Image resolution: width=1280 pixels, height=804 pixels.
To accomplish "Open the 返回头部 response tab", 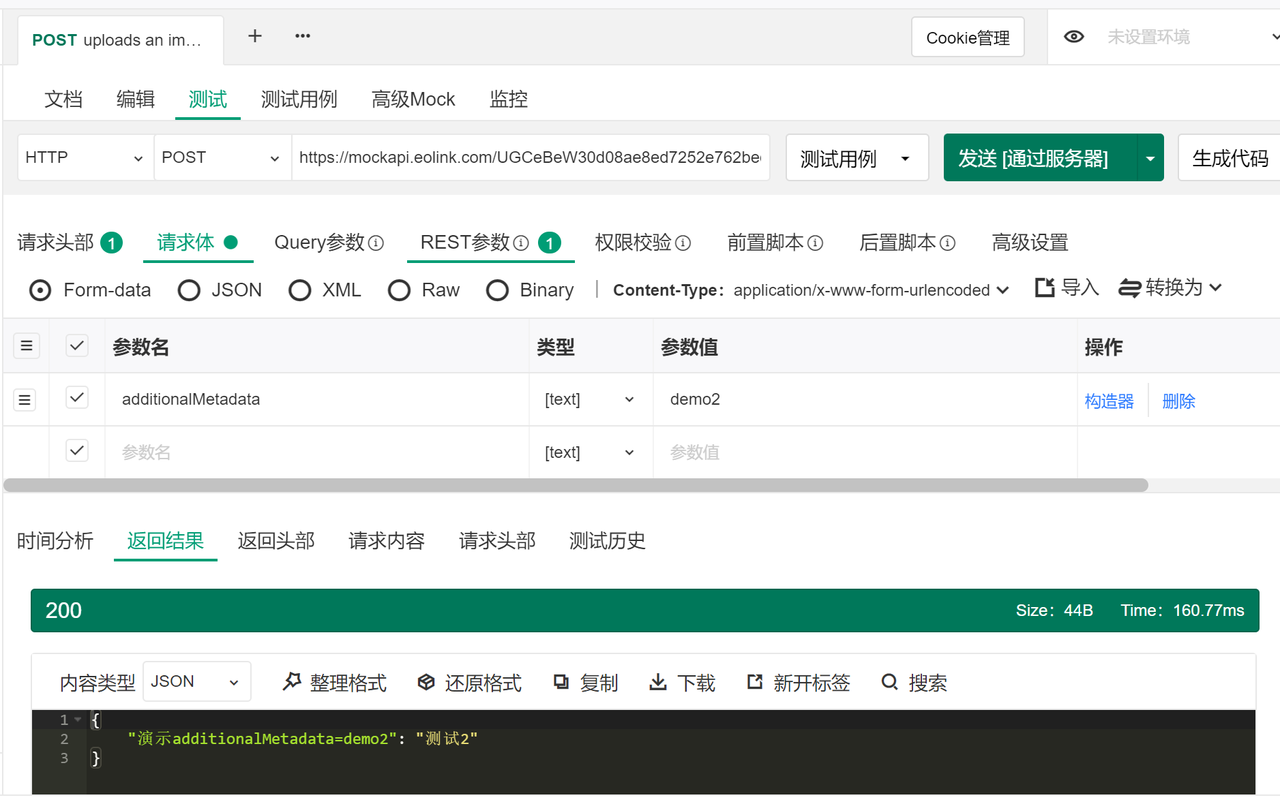I will tap(276, 541).
